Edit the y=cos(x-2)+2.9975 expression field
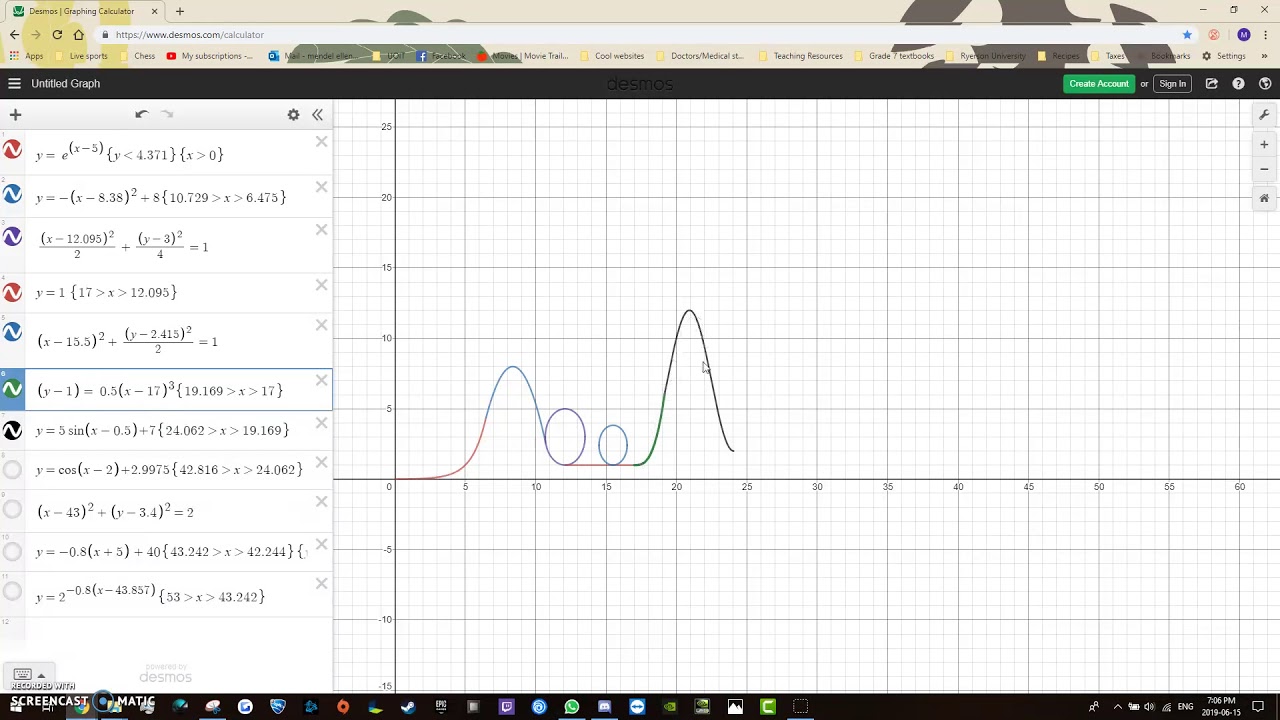The height and width of the screenshot is (720, 1280). tap(169, 469)
